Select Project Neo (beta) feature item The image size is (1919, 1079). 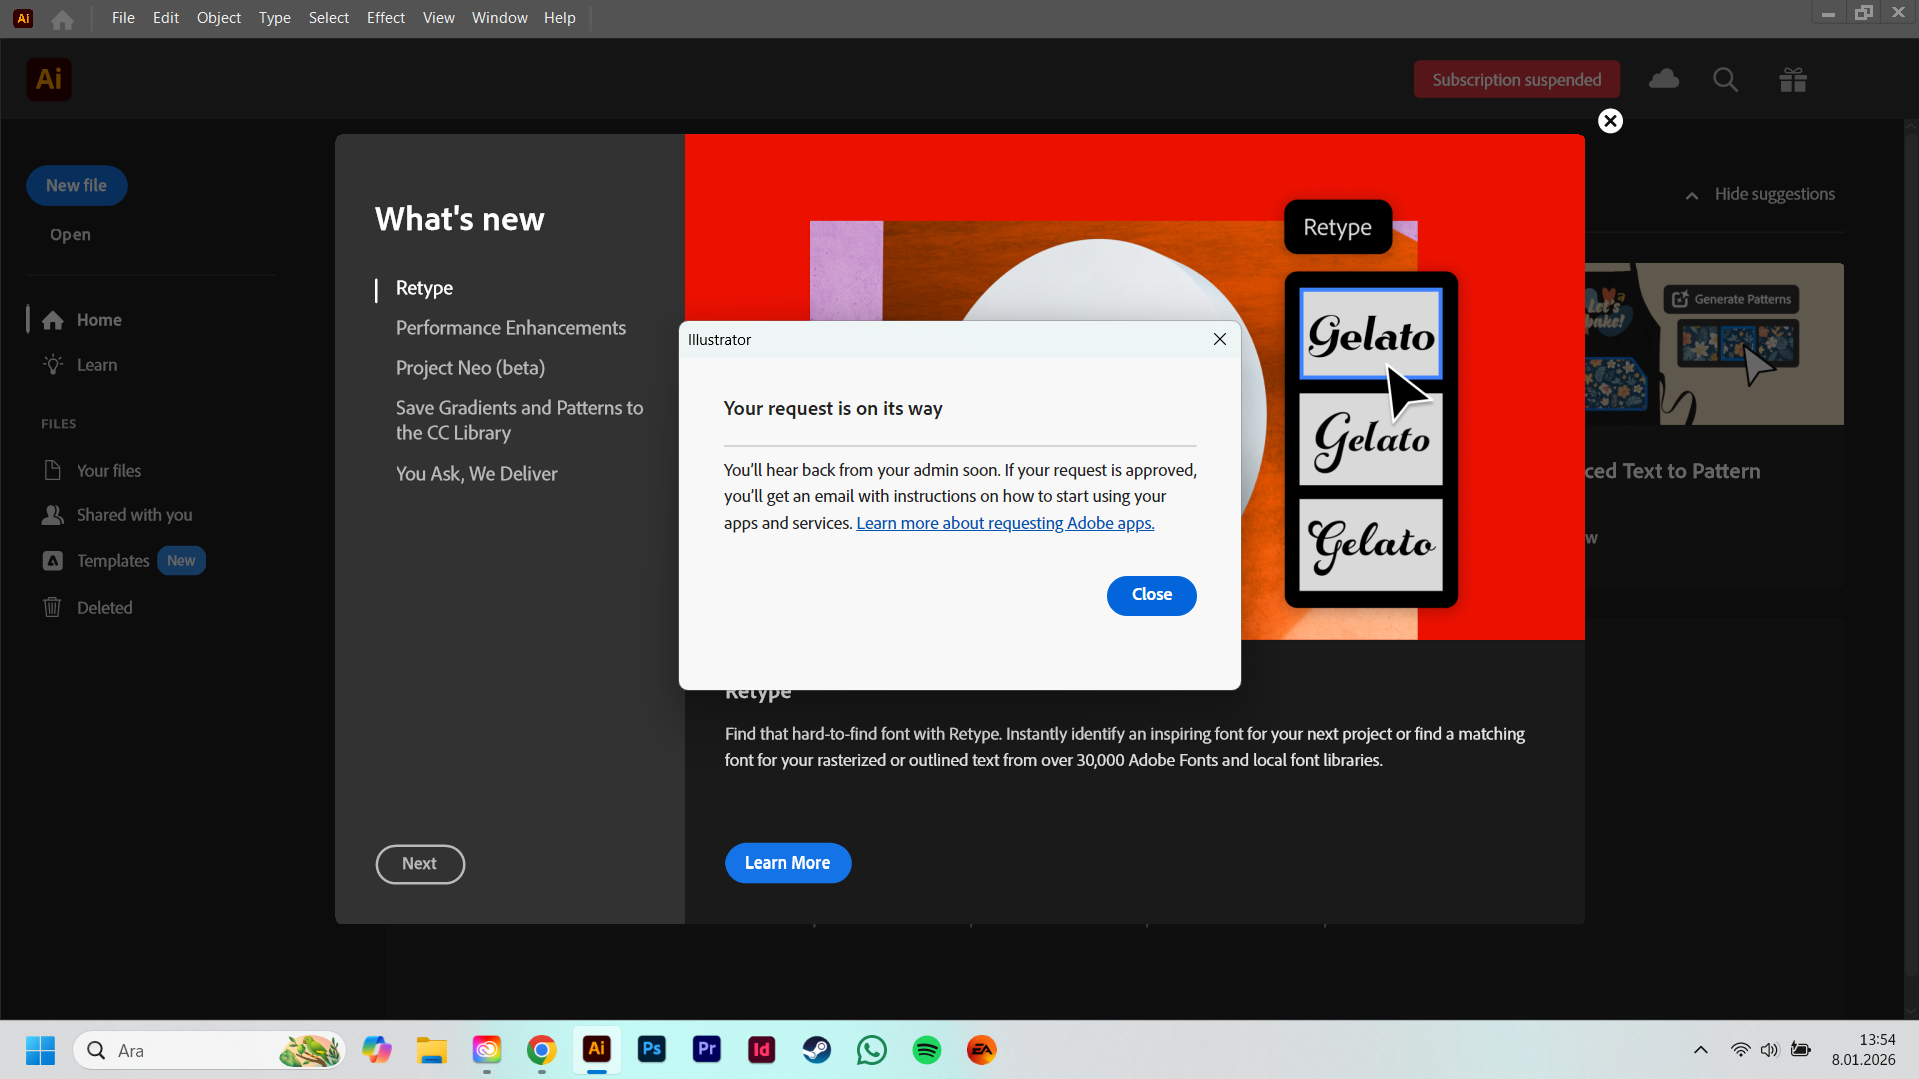[470, 368]
